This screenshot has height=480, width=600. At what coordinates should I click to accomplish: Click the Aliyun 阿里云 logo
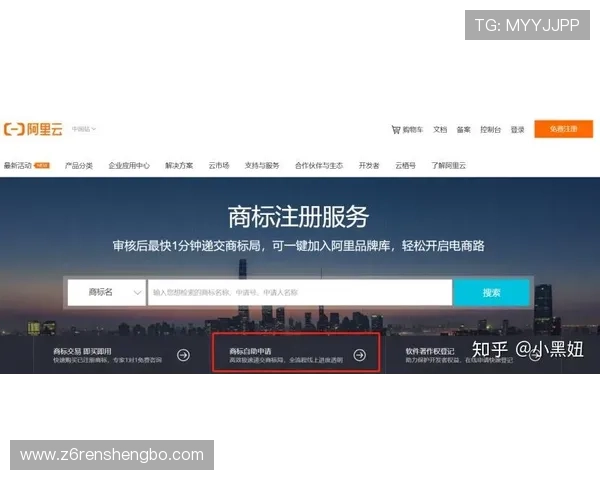pos(33,129)
